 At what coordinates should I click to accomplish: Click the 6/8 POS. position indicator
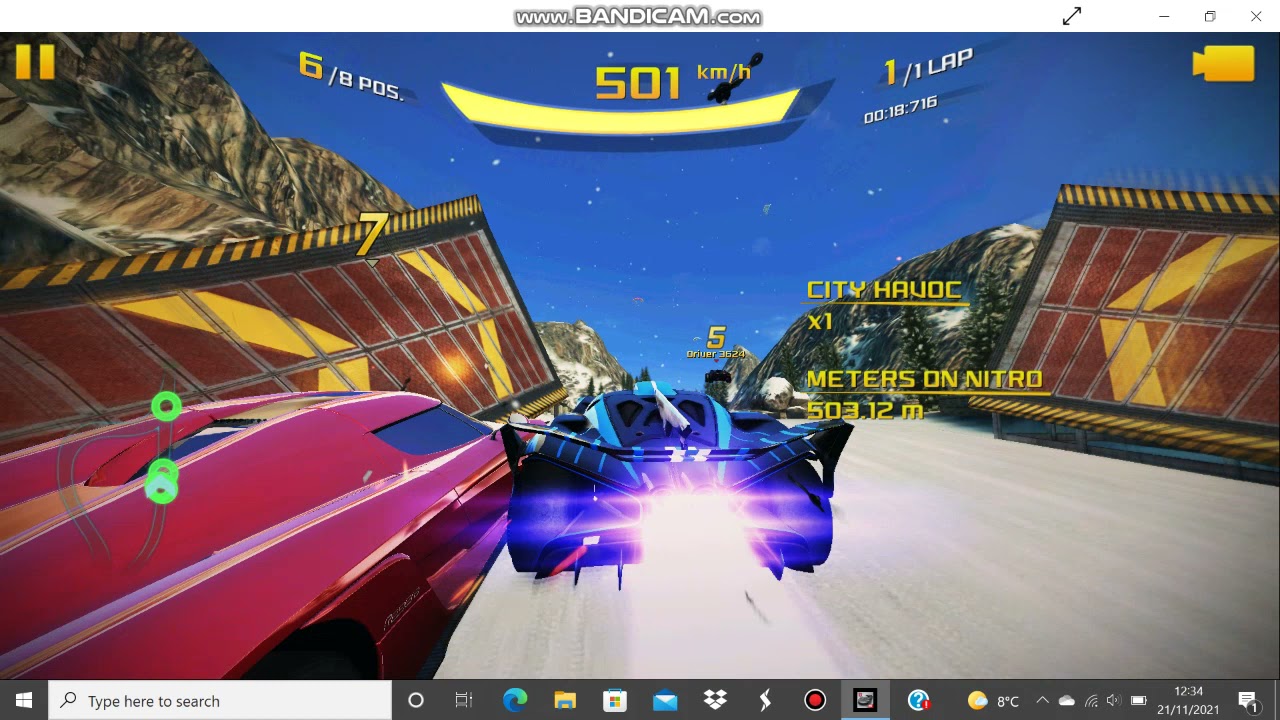[x=351, y=76]
